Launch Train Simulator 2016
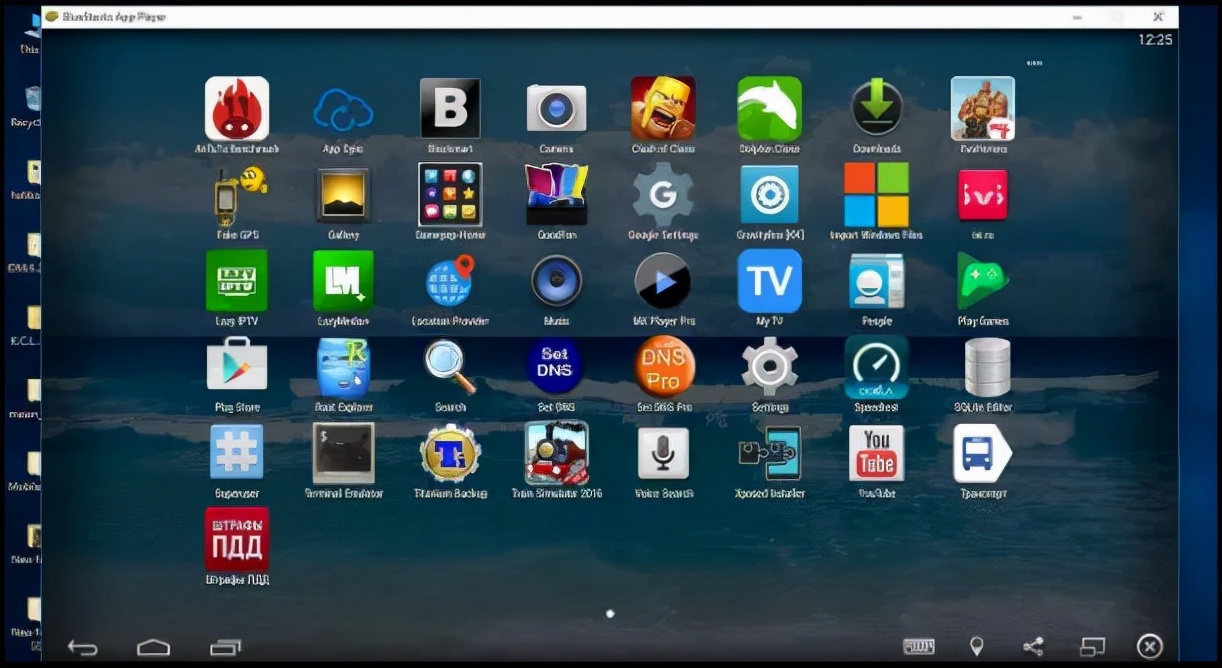Viewport: 1222px width, 668px height. (556, 453)
